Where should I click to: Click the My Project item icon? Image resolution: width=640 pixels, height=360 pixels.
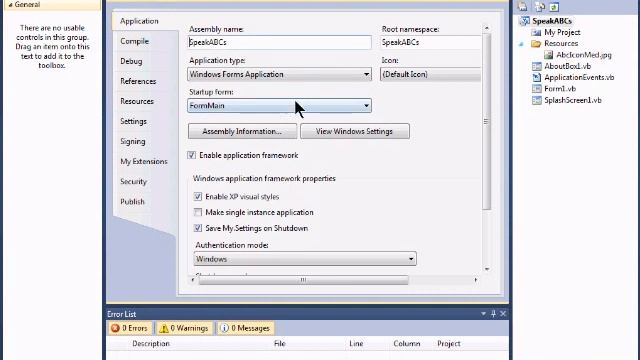click(536, 32)
